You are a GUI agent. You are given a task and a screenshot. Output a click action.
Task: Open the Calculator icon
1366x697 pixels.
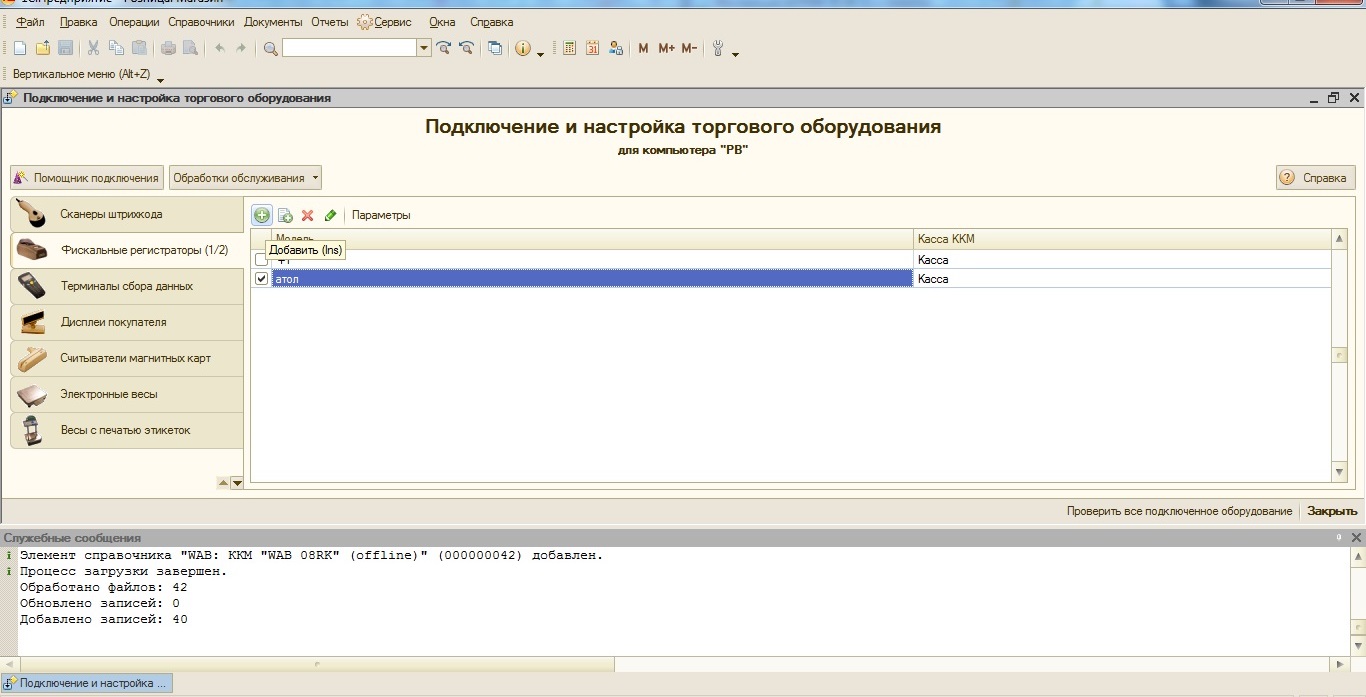pos(569,48)
